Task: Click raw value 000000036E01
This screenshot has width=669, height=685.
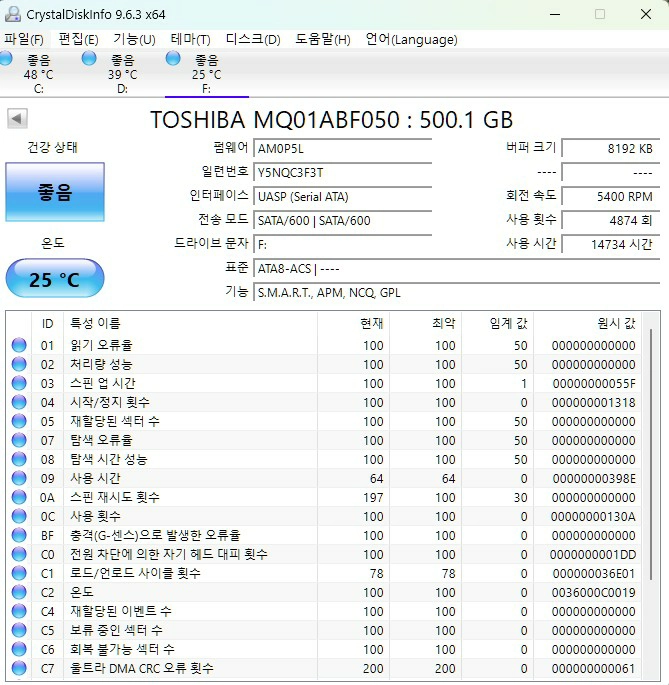Action: 594,573
